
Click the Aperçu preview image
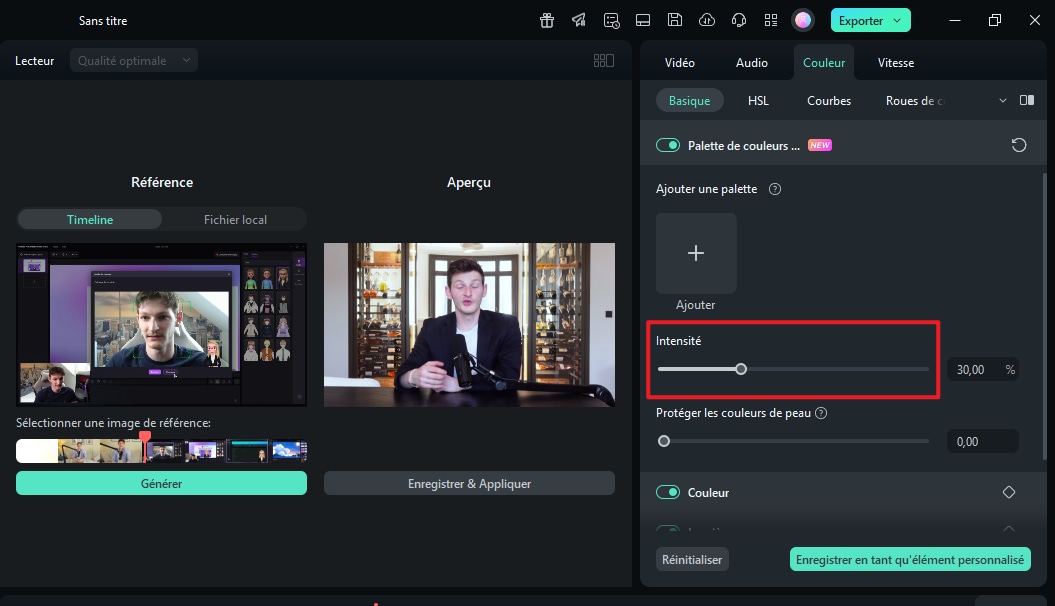pos(469,324)
